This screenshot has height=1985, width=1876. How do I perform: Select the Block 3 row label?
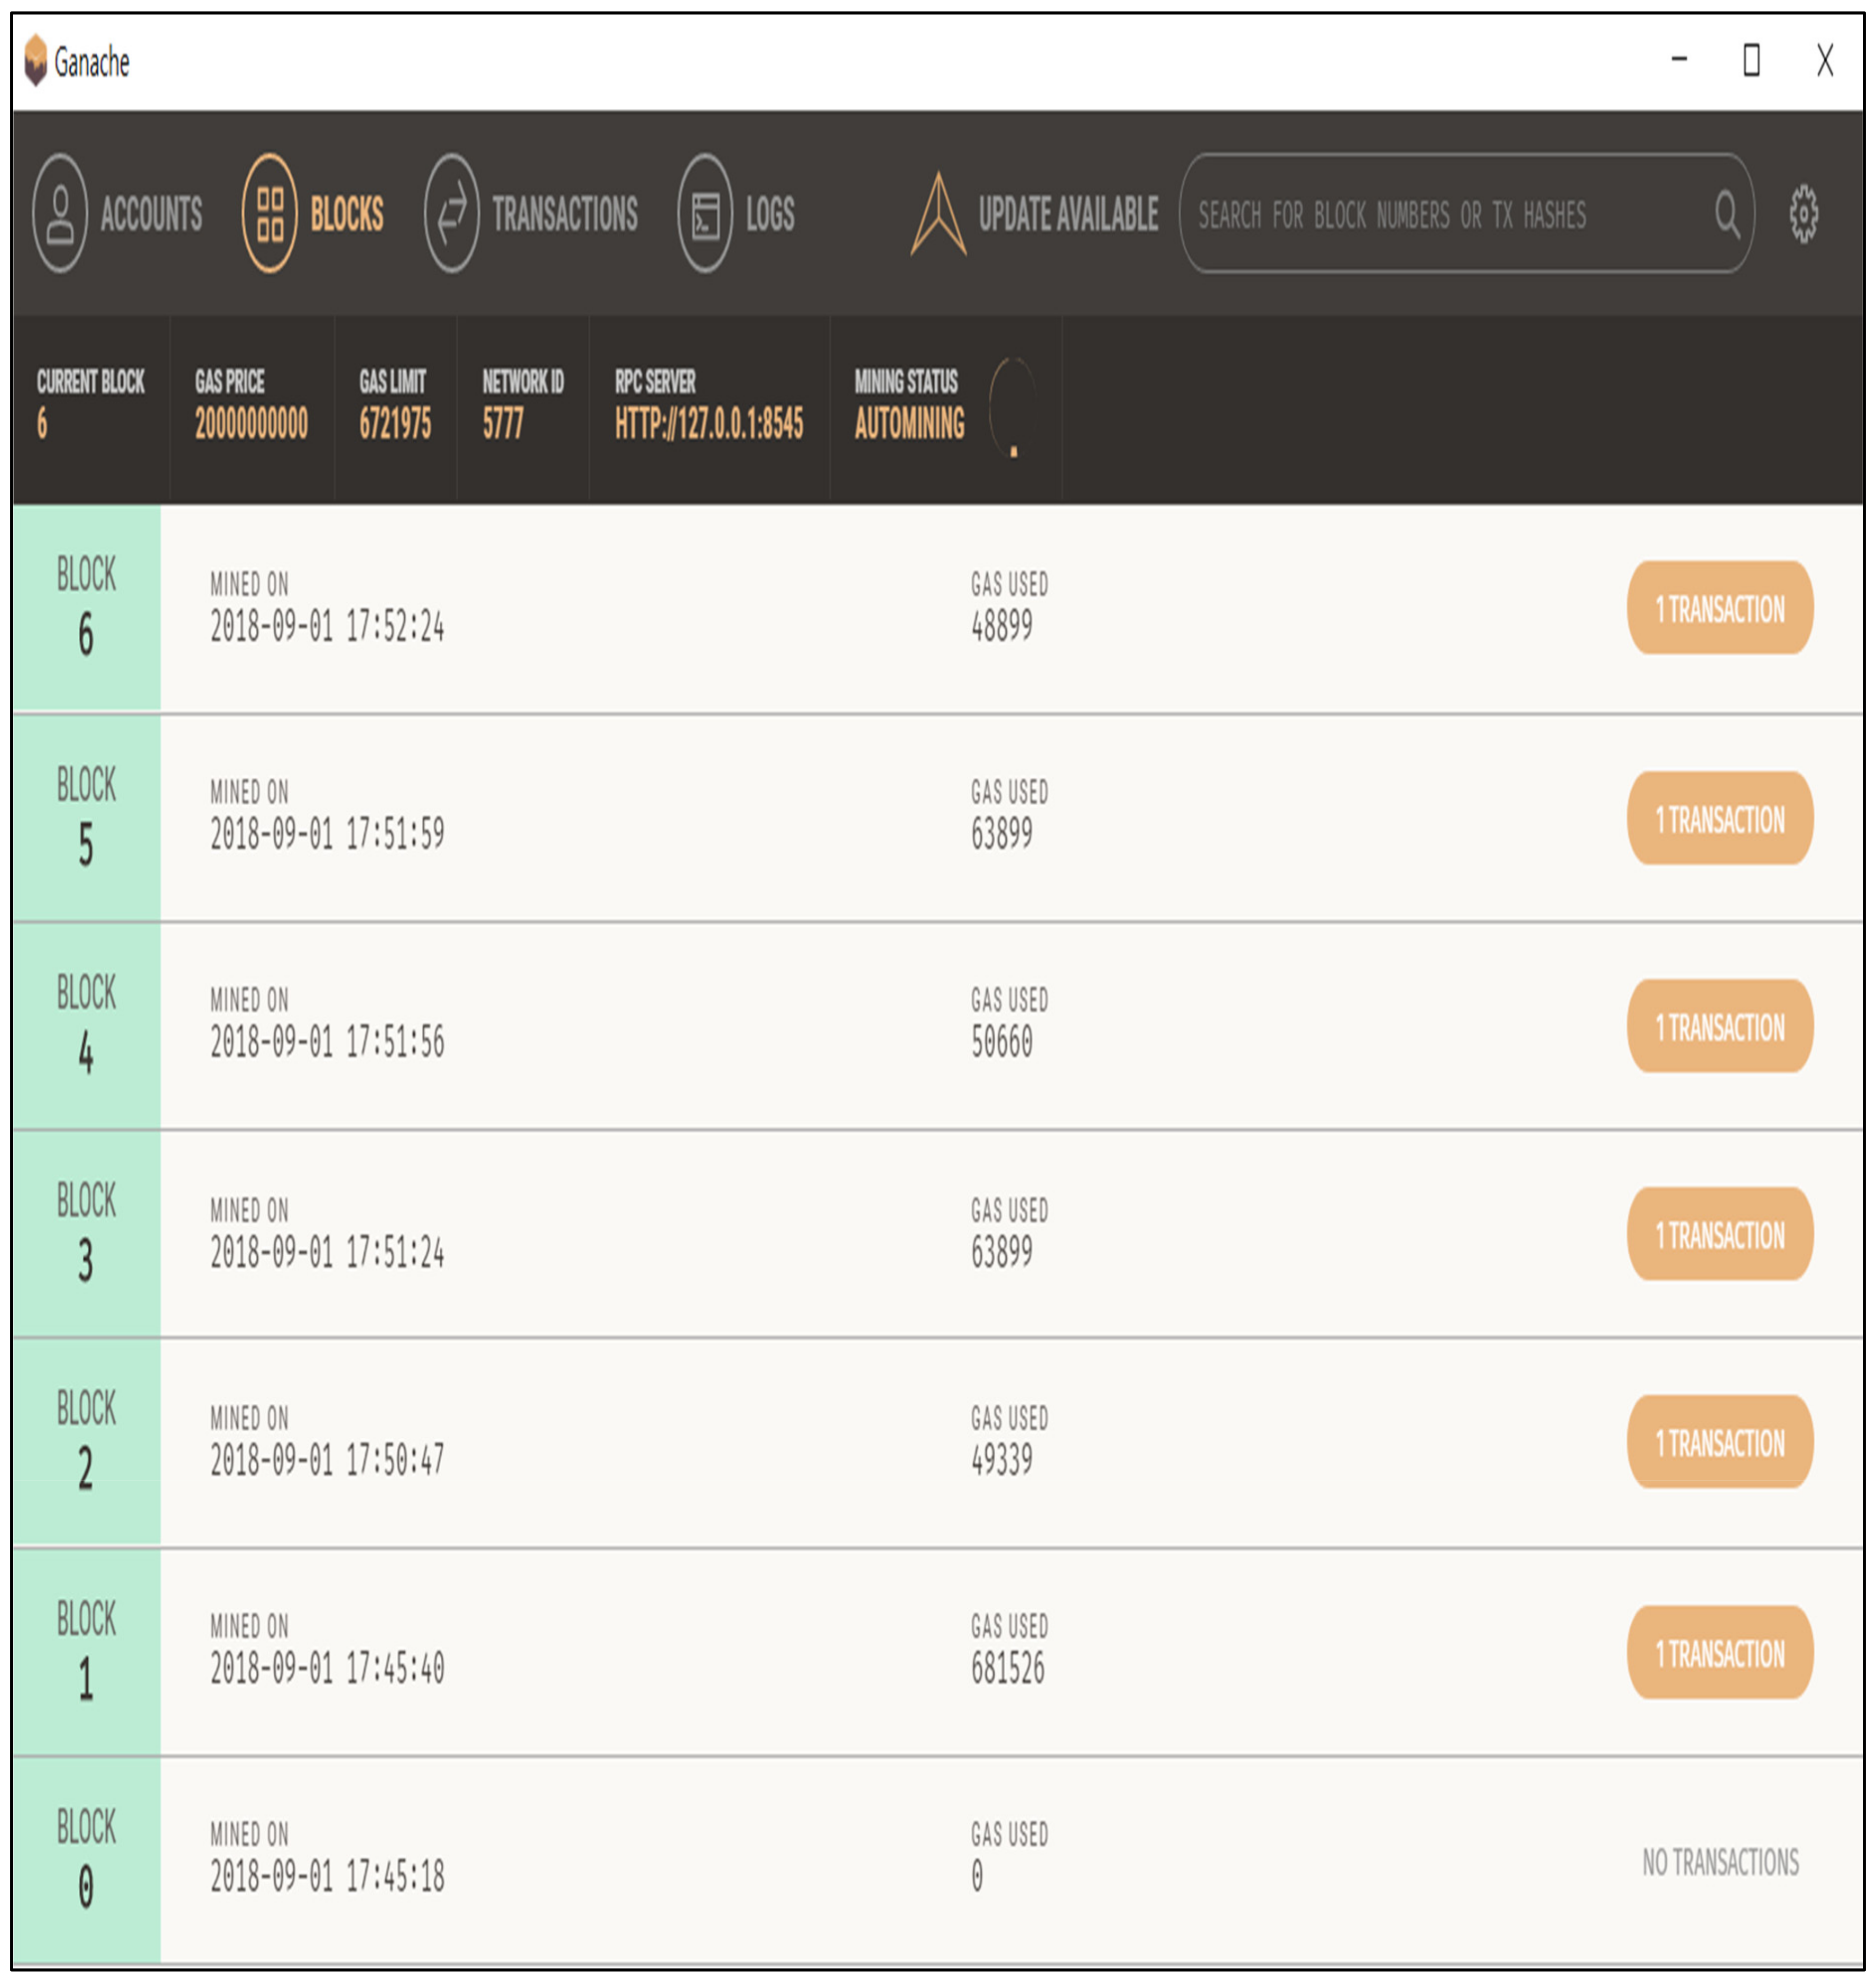click(86, 1233)
